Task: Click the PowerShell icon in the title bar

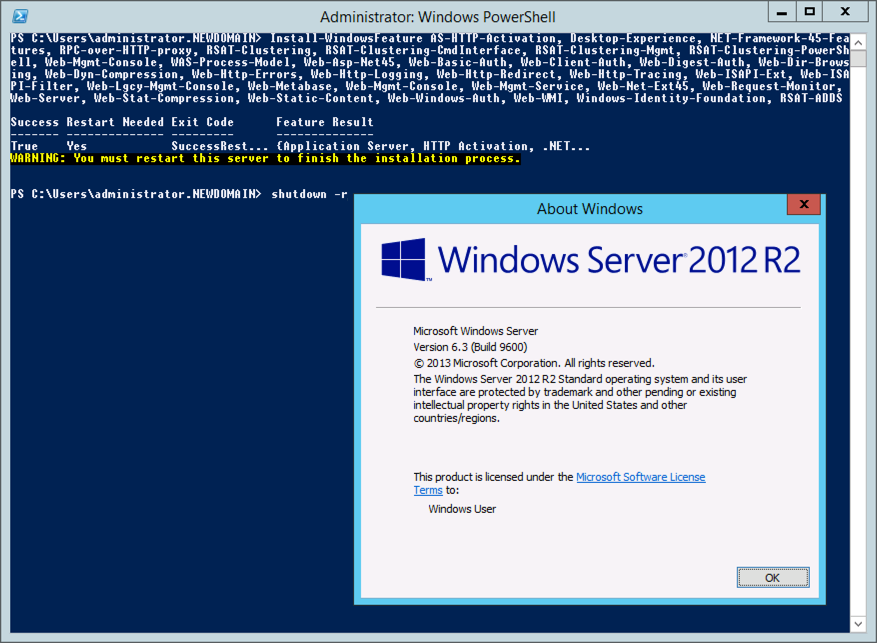Action: (x=20, y=16)
